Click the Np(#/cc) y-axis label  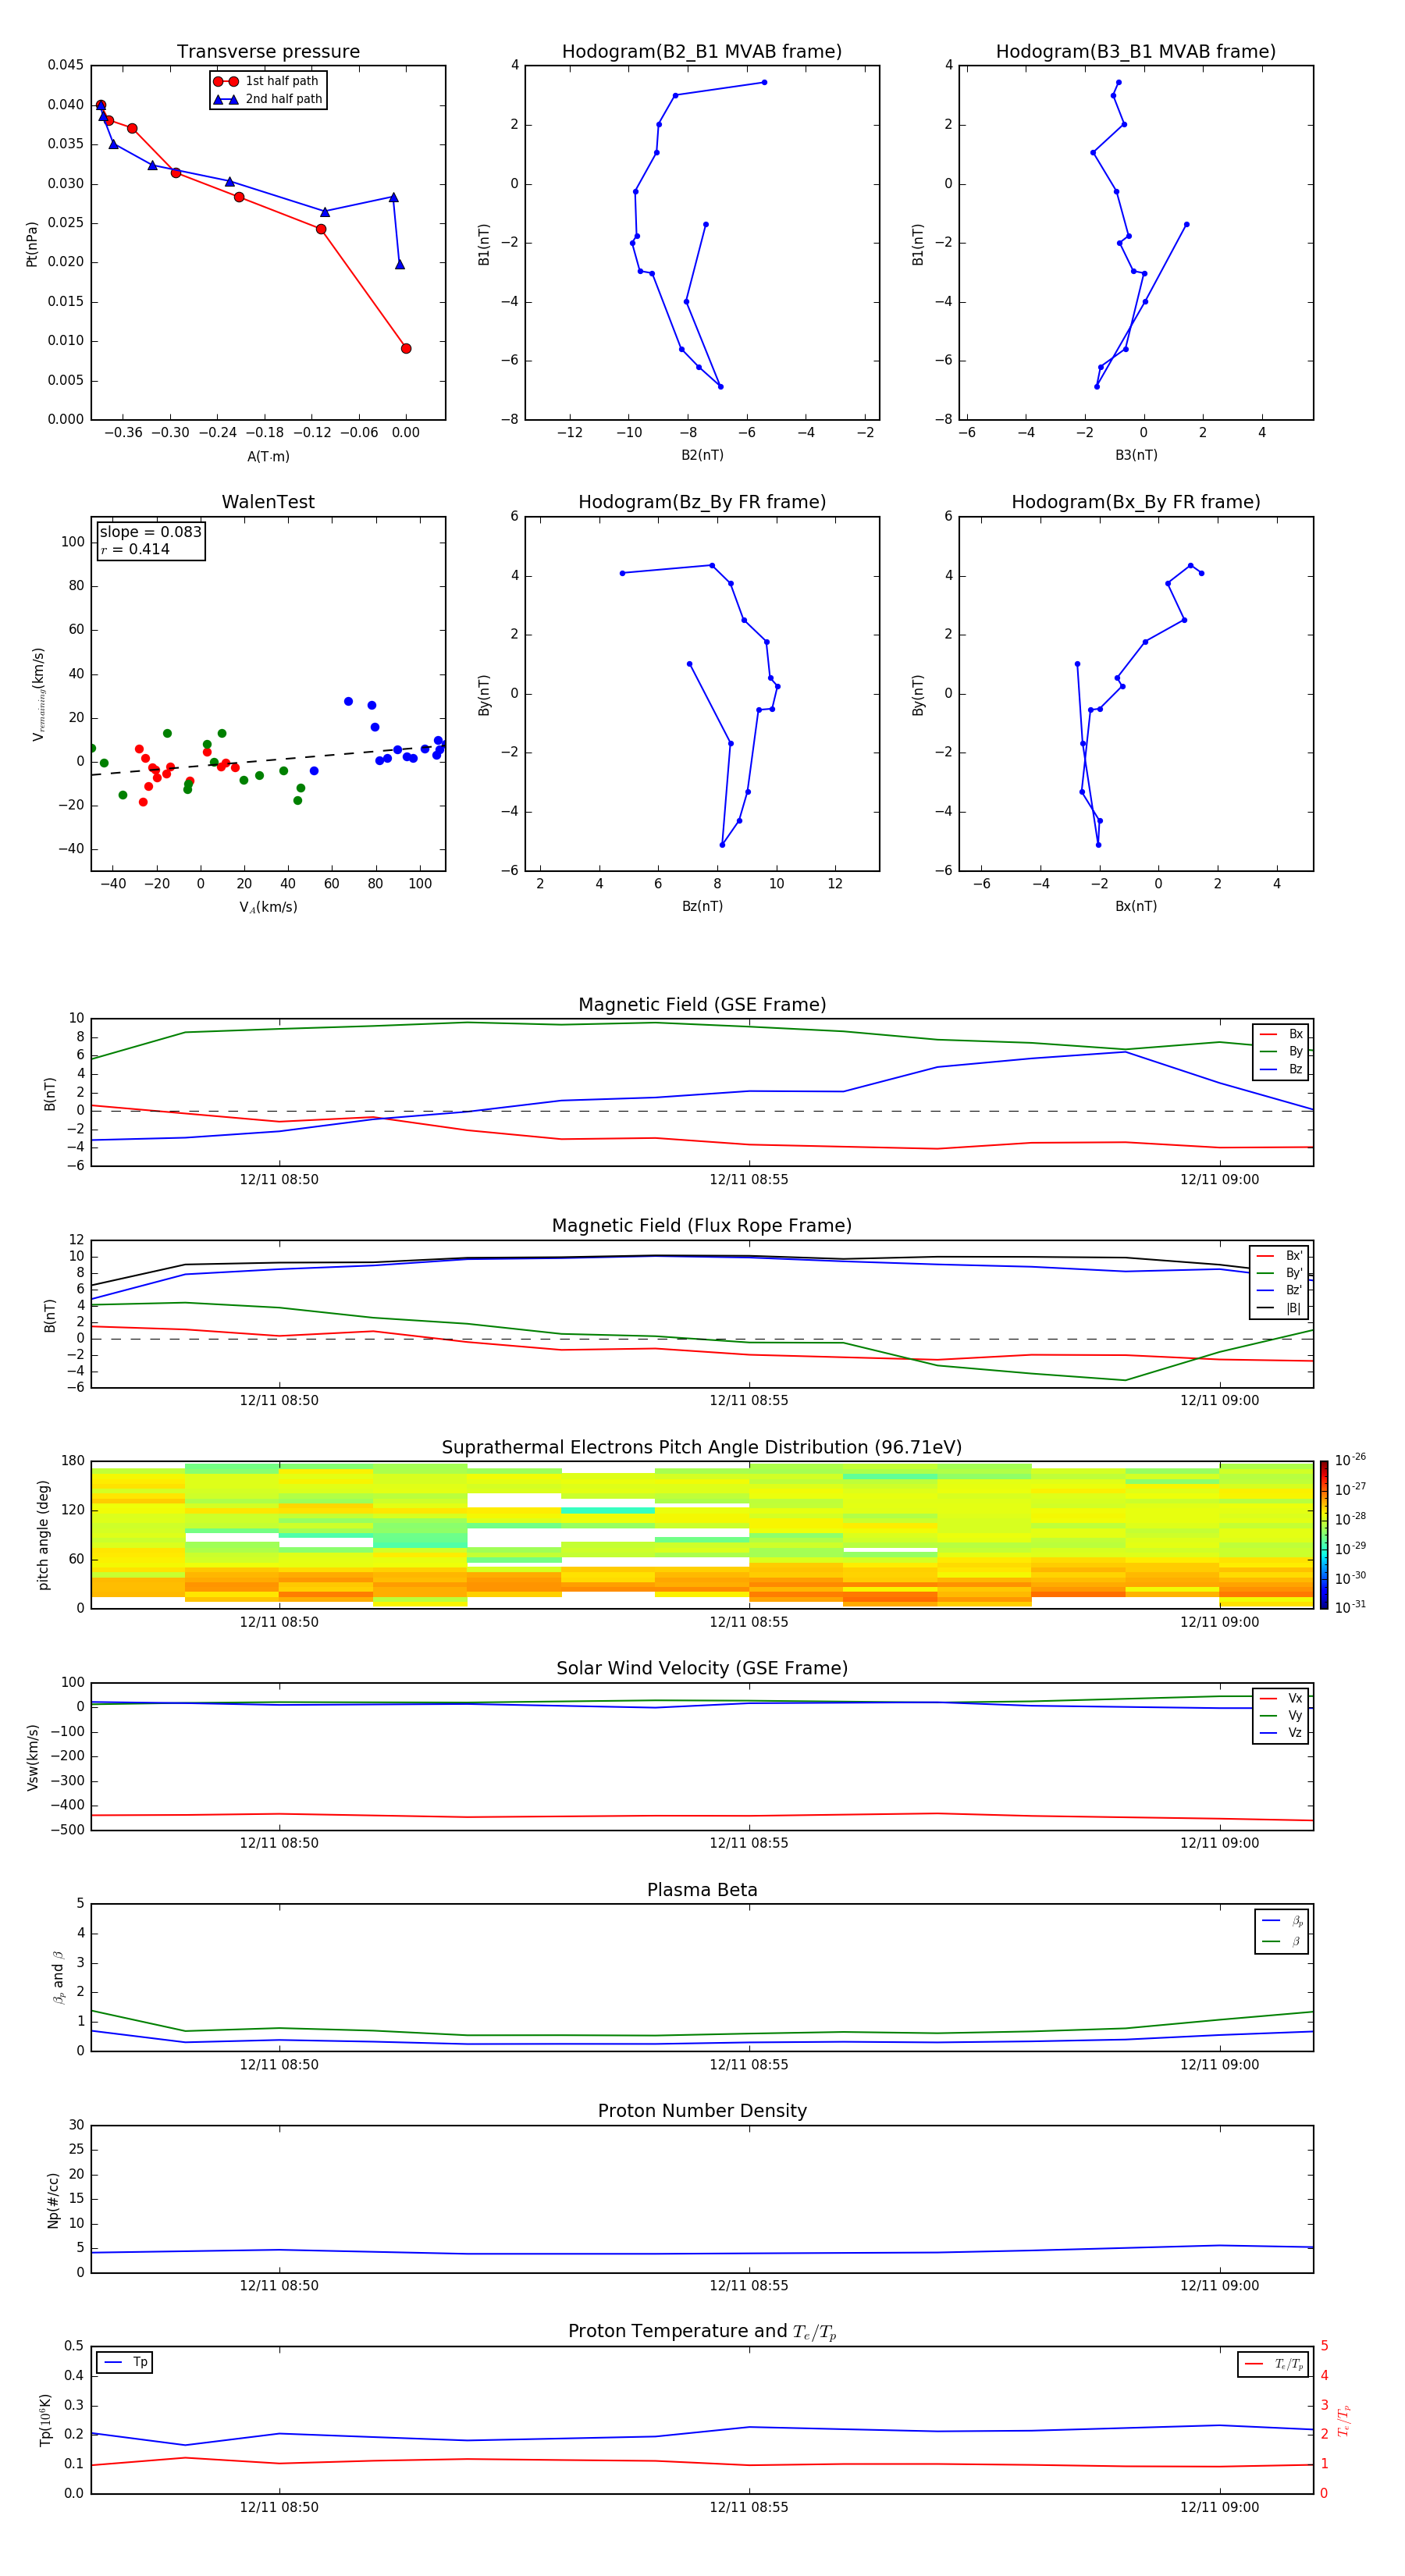pyautogui.click(x=53, y=2200)
